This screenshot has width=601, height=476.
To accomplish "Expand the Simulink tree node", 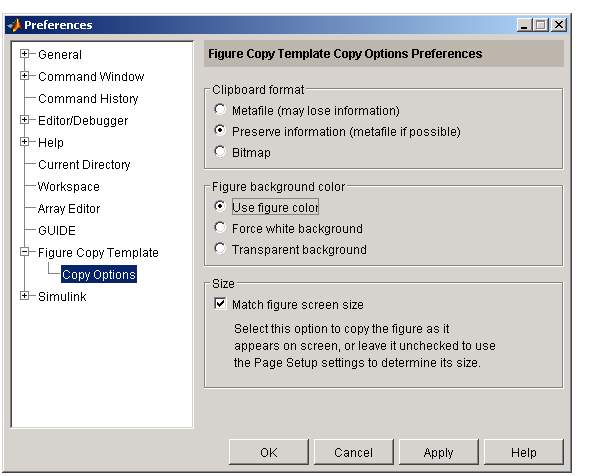I will point(25,296).
